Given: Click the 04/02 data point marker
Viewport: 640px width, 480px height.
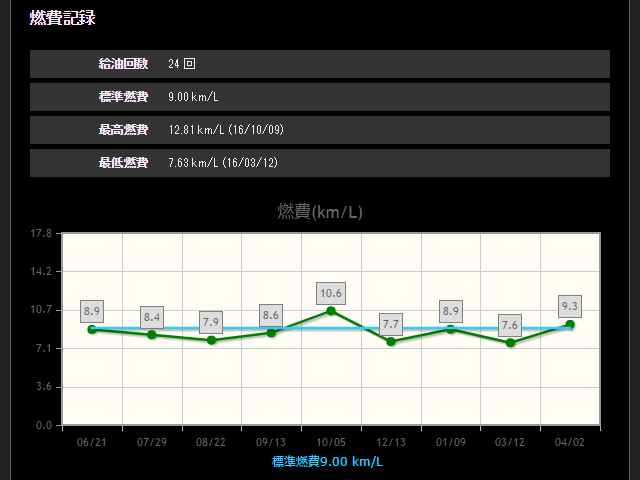Looking at the screenshot, I should click(x=570, y=324).
